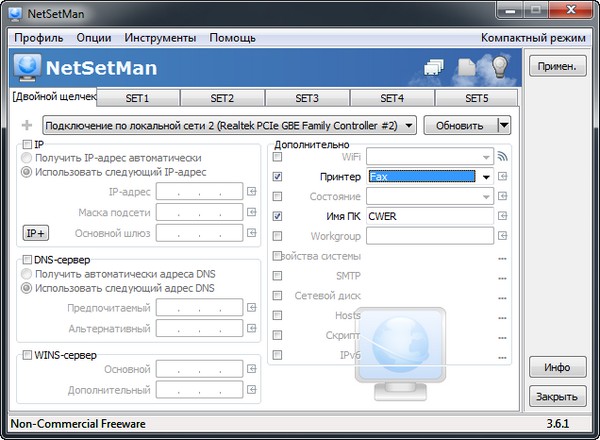600x440 pixels.
Task: Click the Примен. button
Action: [x=557, y=68]
